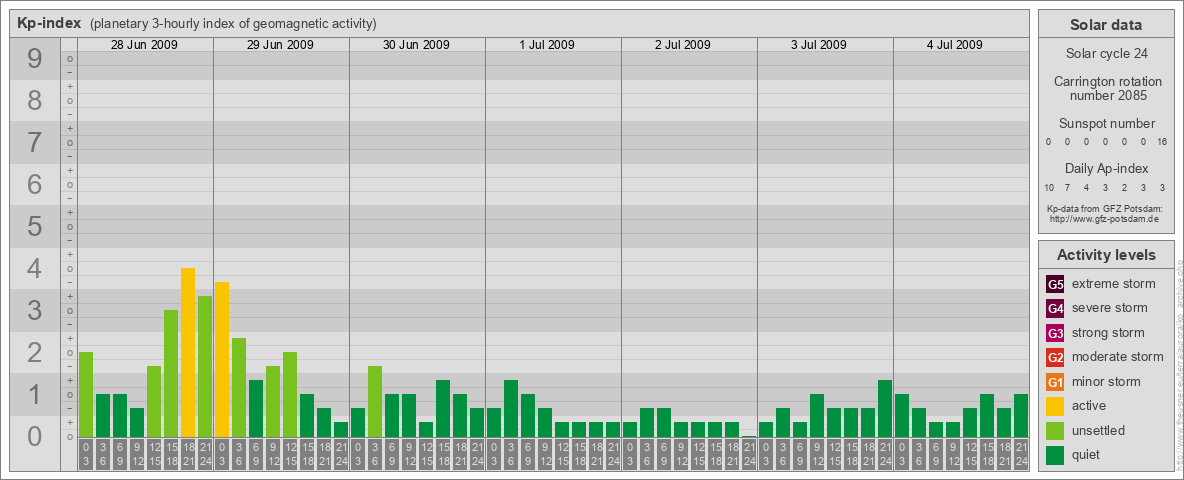The width and height of the screenshot is (1184, 480).
Task: Click the '0 3' time label under 28 Jun
Action: [86, 455]
